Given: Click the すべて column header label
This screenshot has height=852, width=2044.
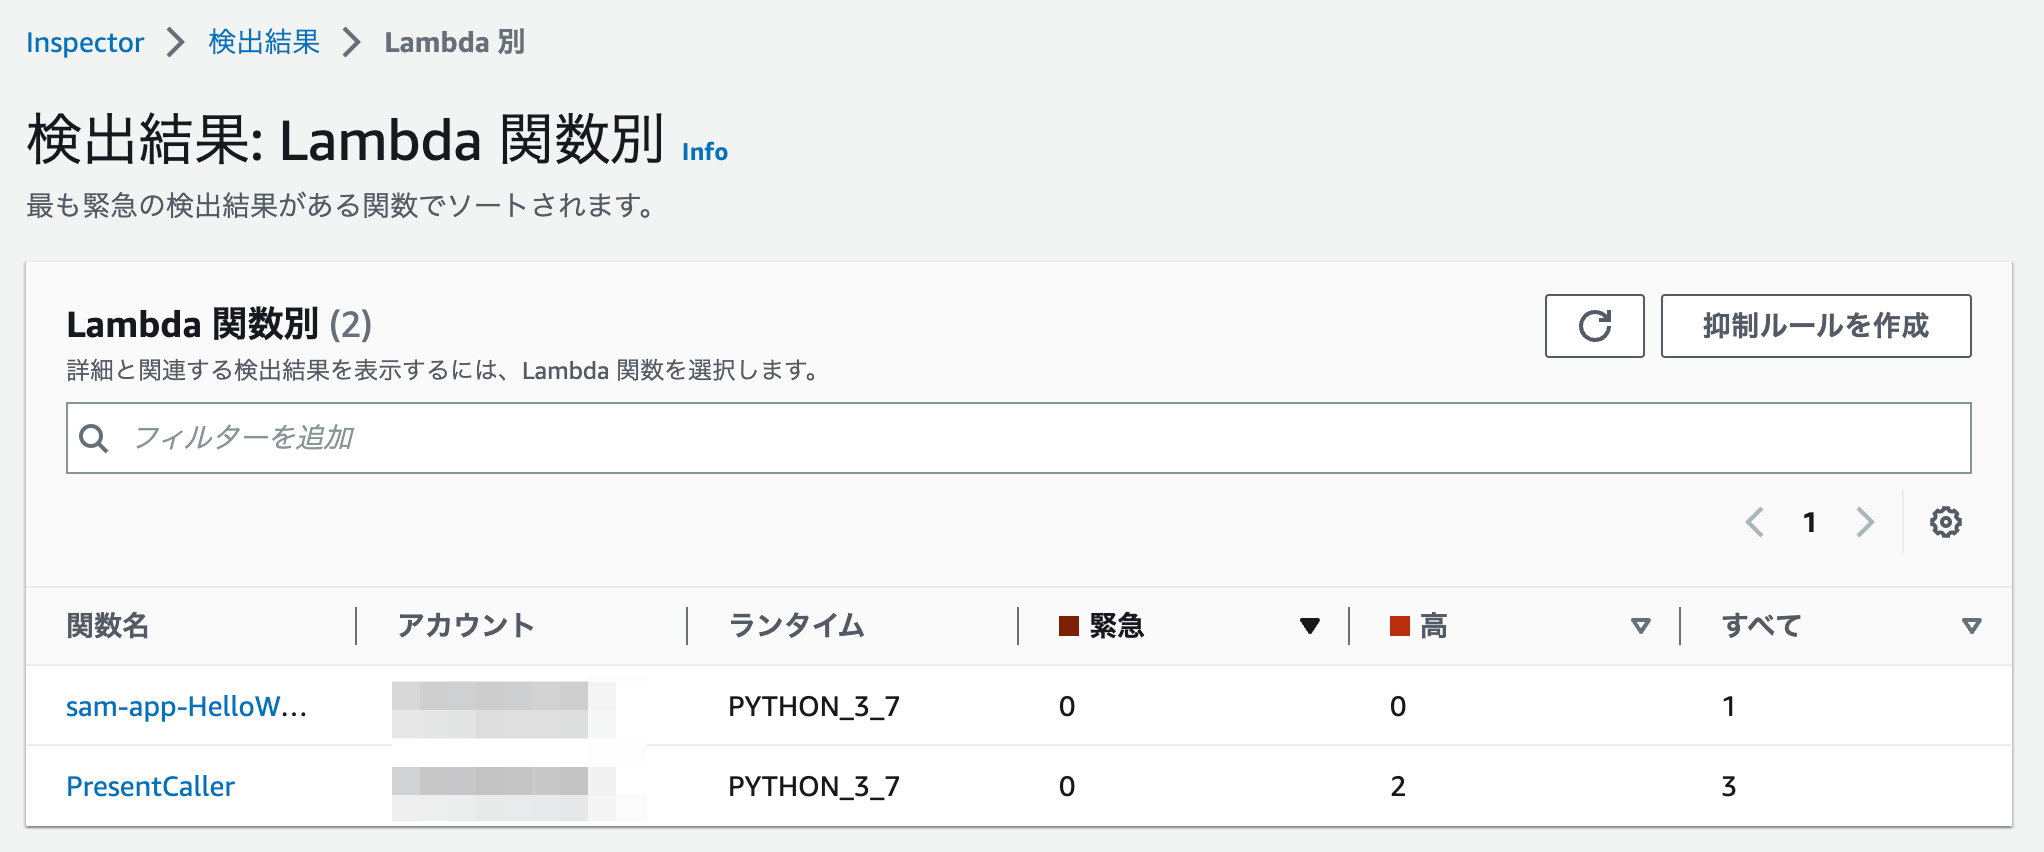Looking at the screenshot, I should [x=1761, y=626].
